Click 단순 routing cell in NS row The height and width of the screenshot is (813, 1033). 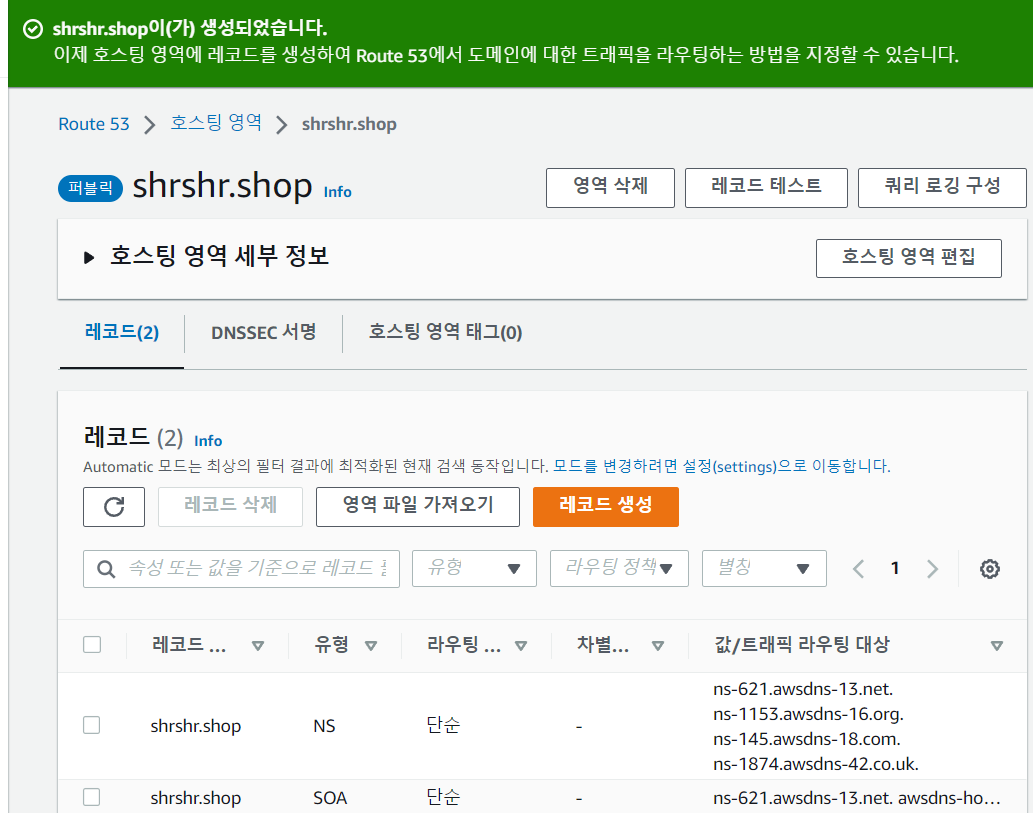tap(443, 725)
